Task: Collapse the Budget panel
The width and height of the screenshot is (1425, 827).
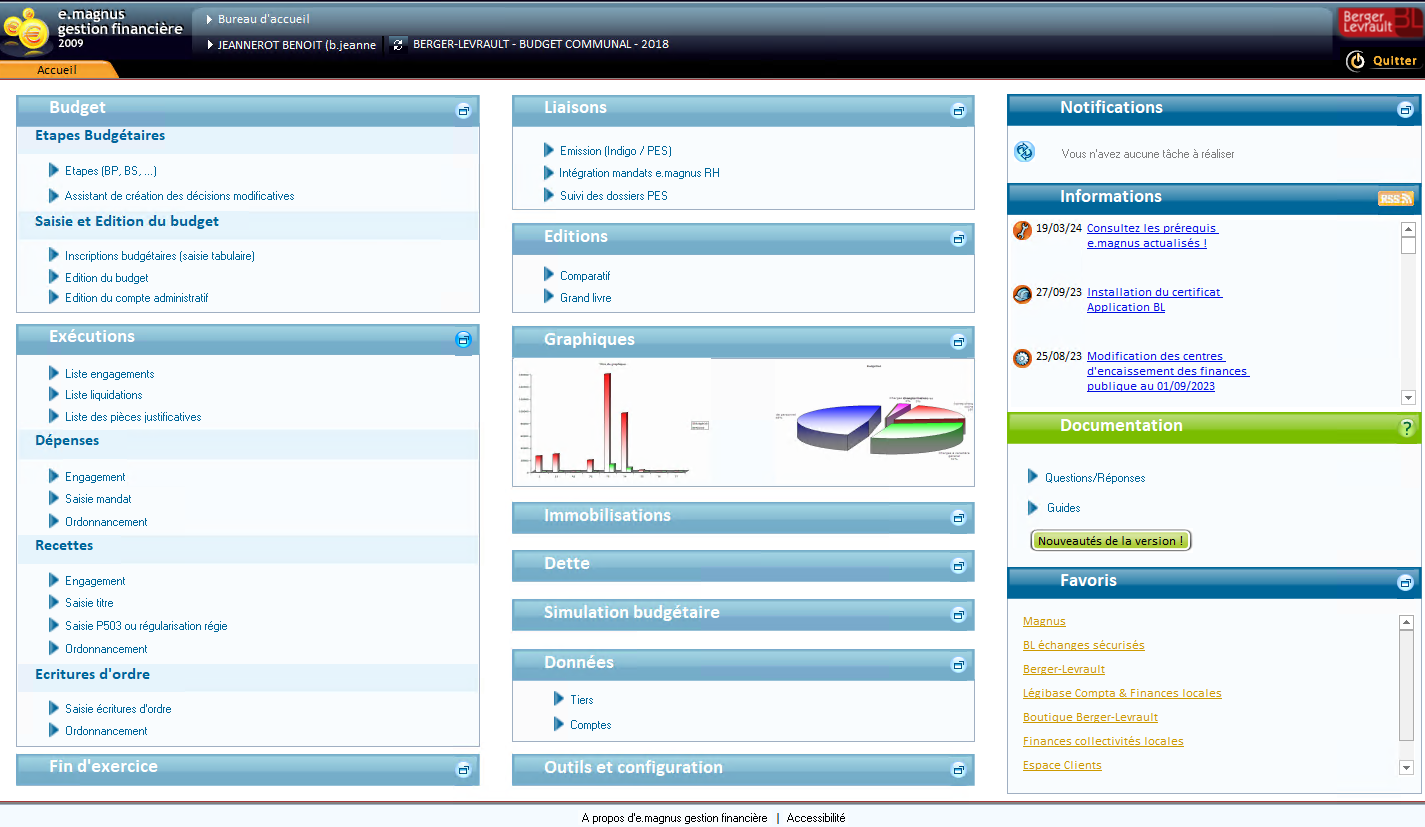Action: click(x=463, y=111)
